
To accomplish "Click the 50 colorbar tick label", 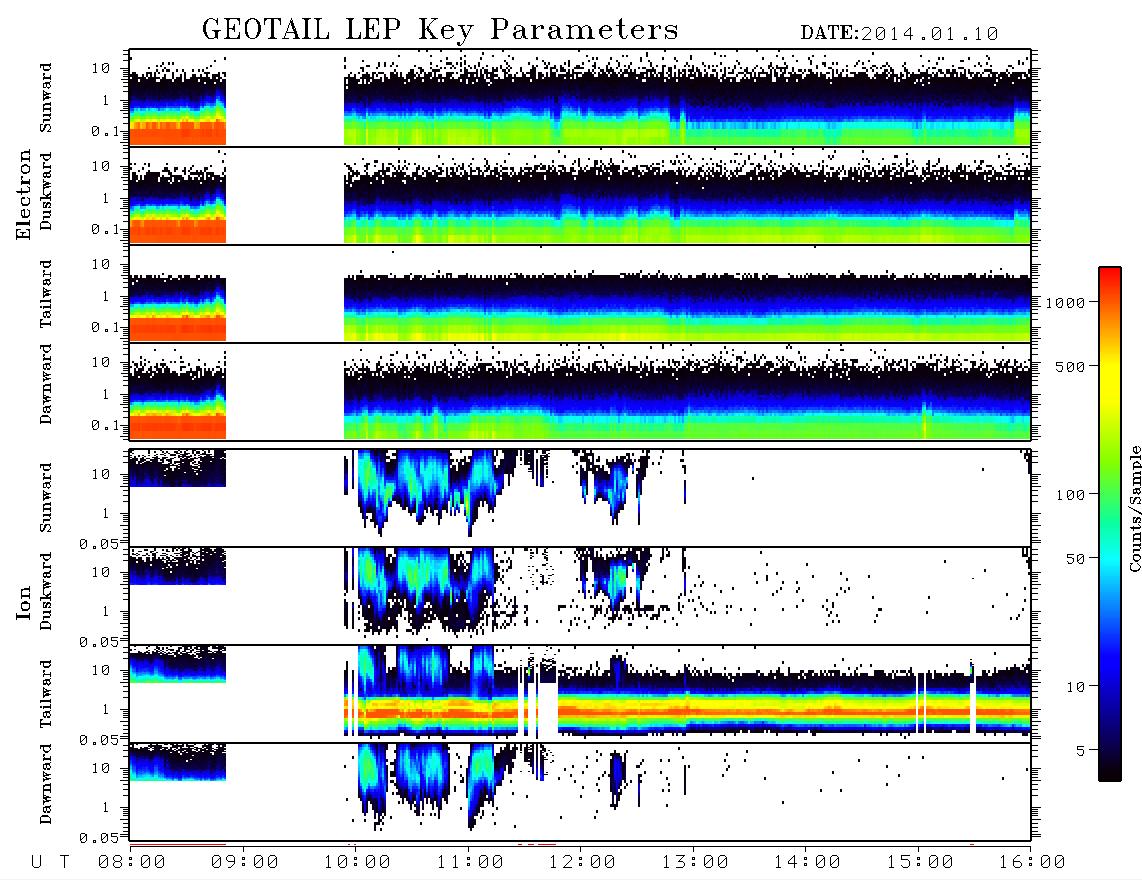I will (x=1076, y=559).
